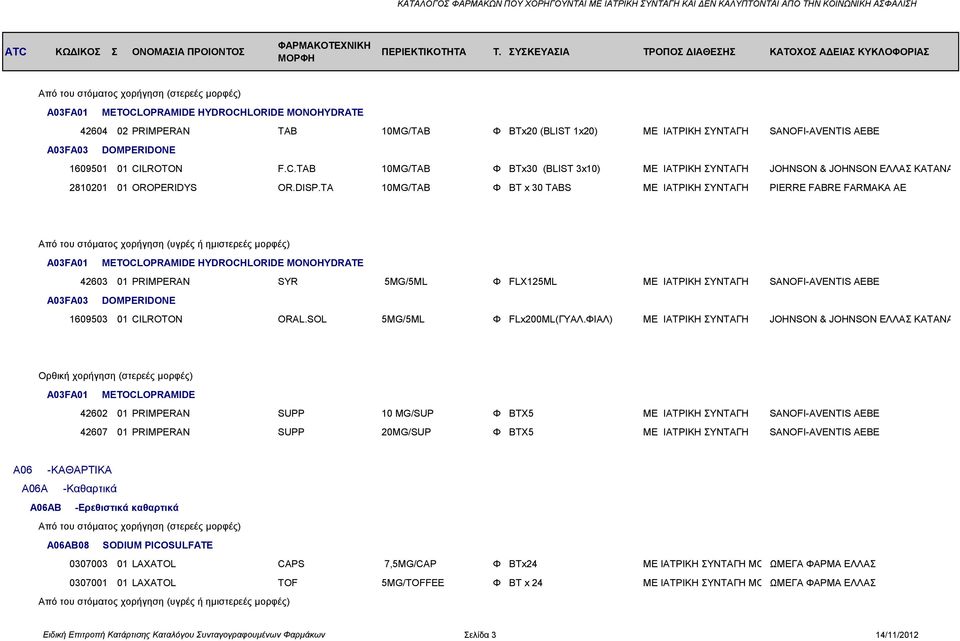
Task: Click the TOF form cell
Action: [x=287, y=583]
